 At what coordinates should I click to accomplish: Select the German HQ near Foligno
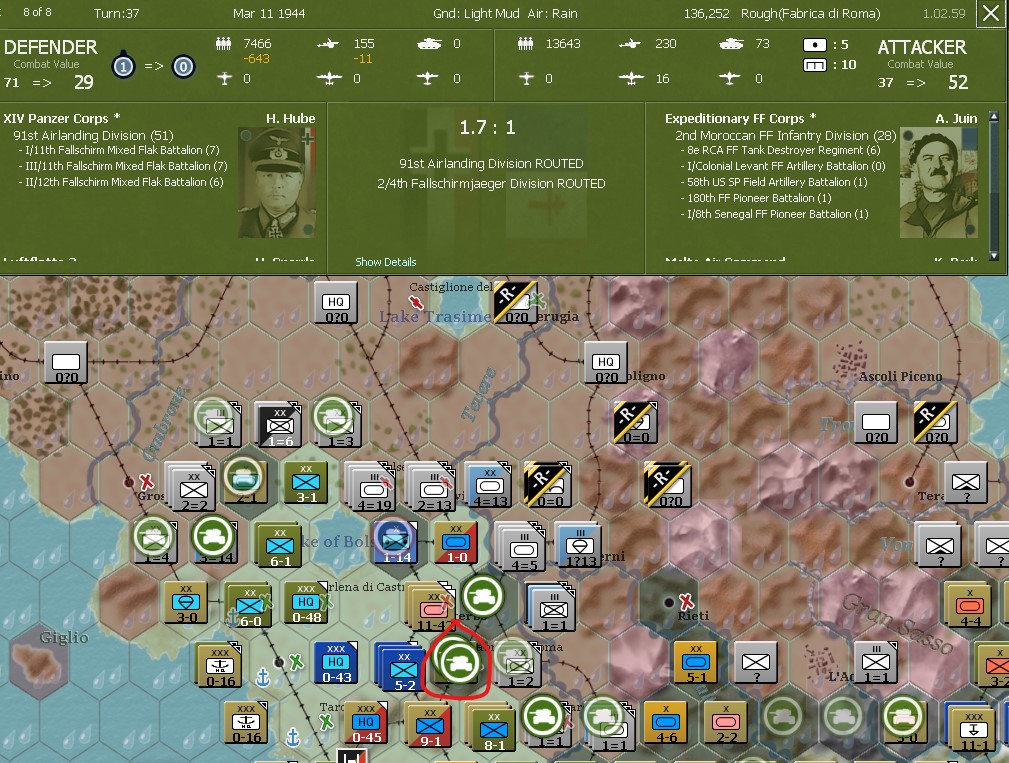pos(606,362)
